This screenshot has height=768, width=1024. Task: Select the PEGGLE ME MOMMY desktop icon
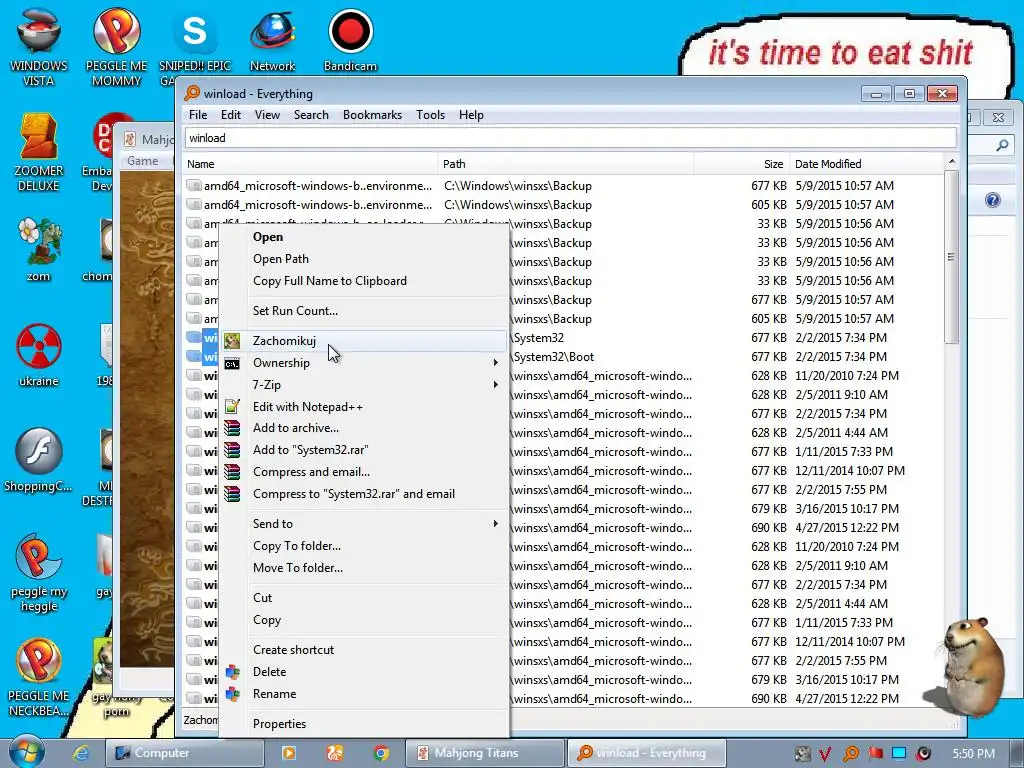(116, 47)
